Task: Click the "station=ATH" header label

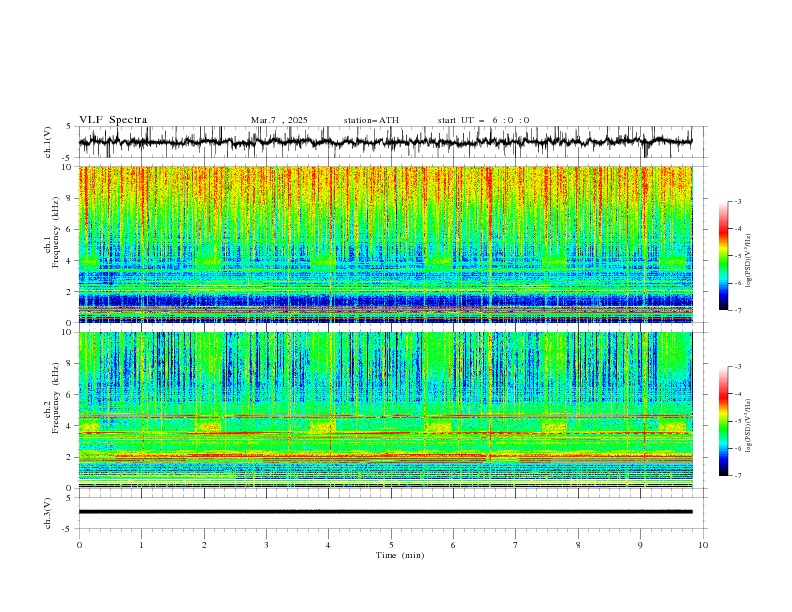Action: [371, 120]
